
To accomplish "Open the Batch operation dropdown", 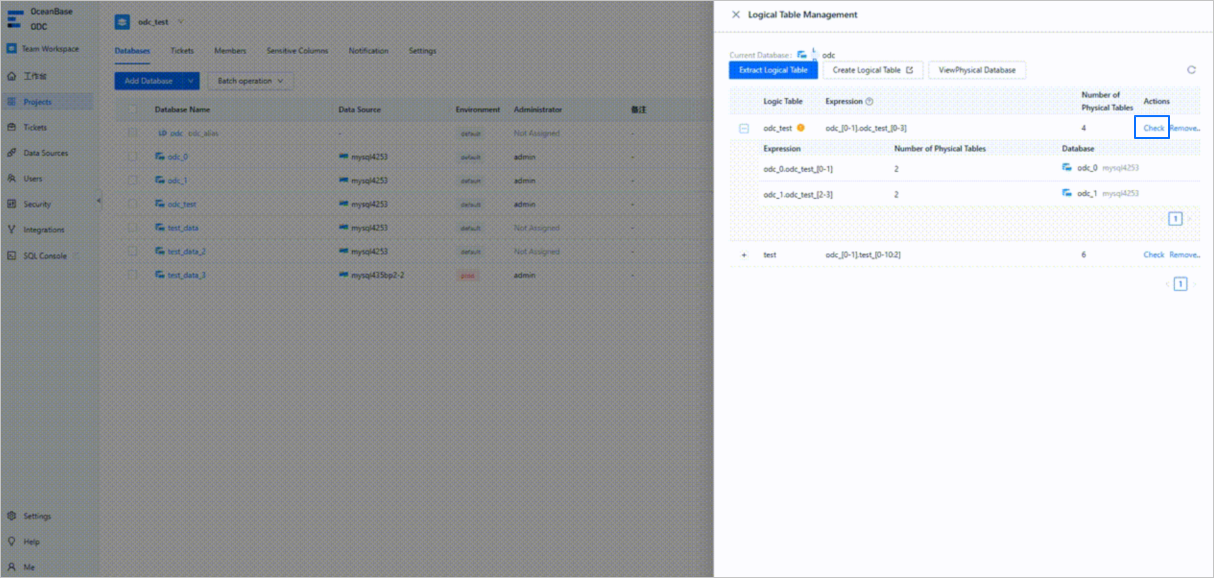I will click(x=250, y=81).
